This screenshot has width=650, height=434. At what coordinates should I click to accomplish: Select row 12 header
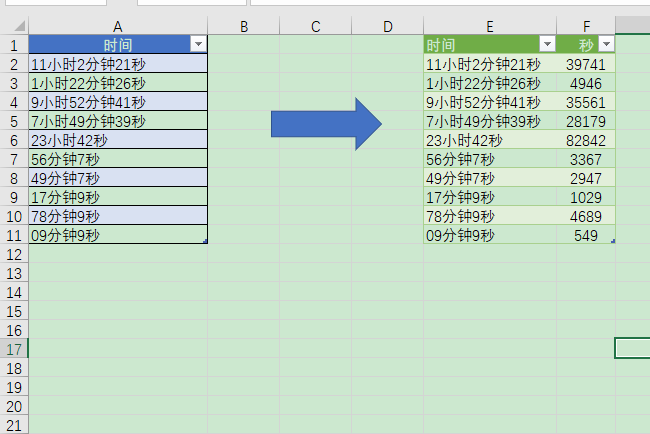[14, 254]
